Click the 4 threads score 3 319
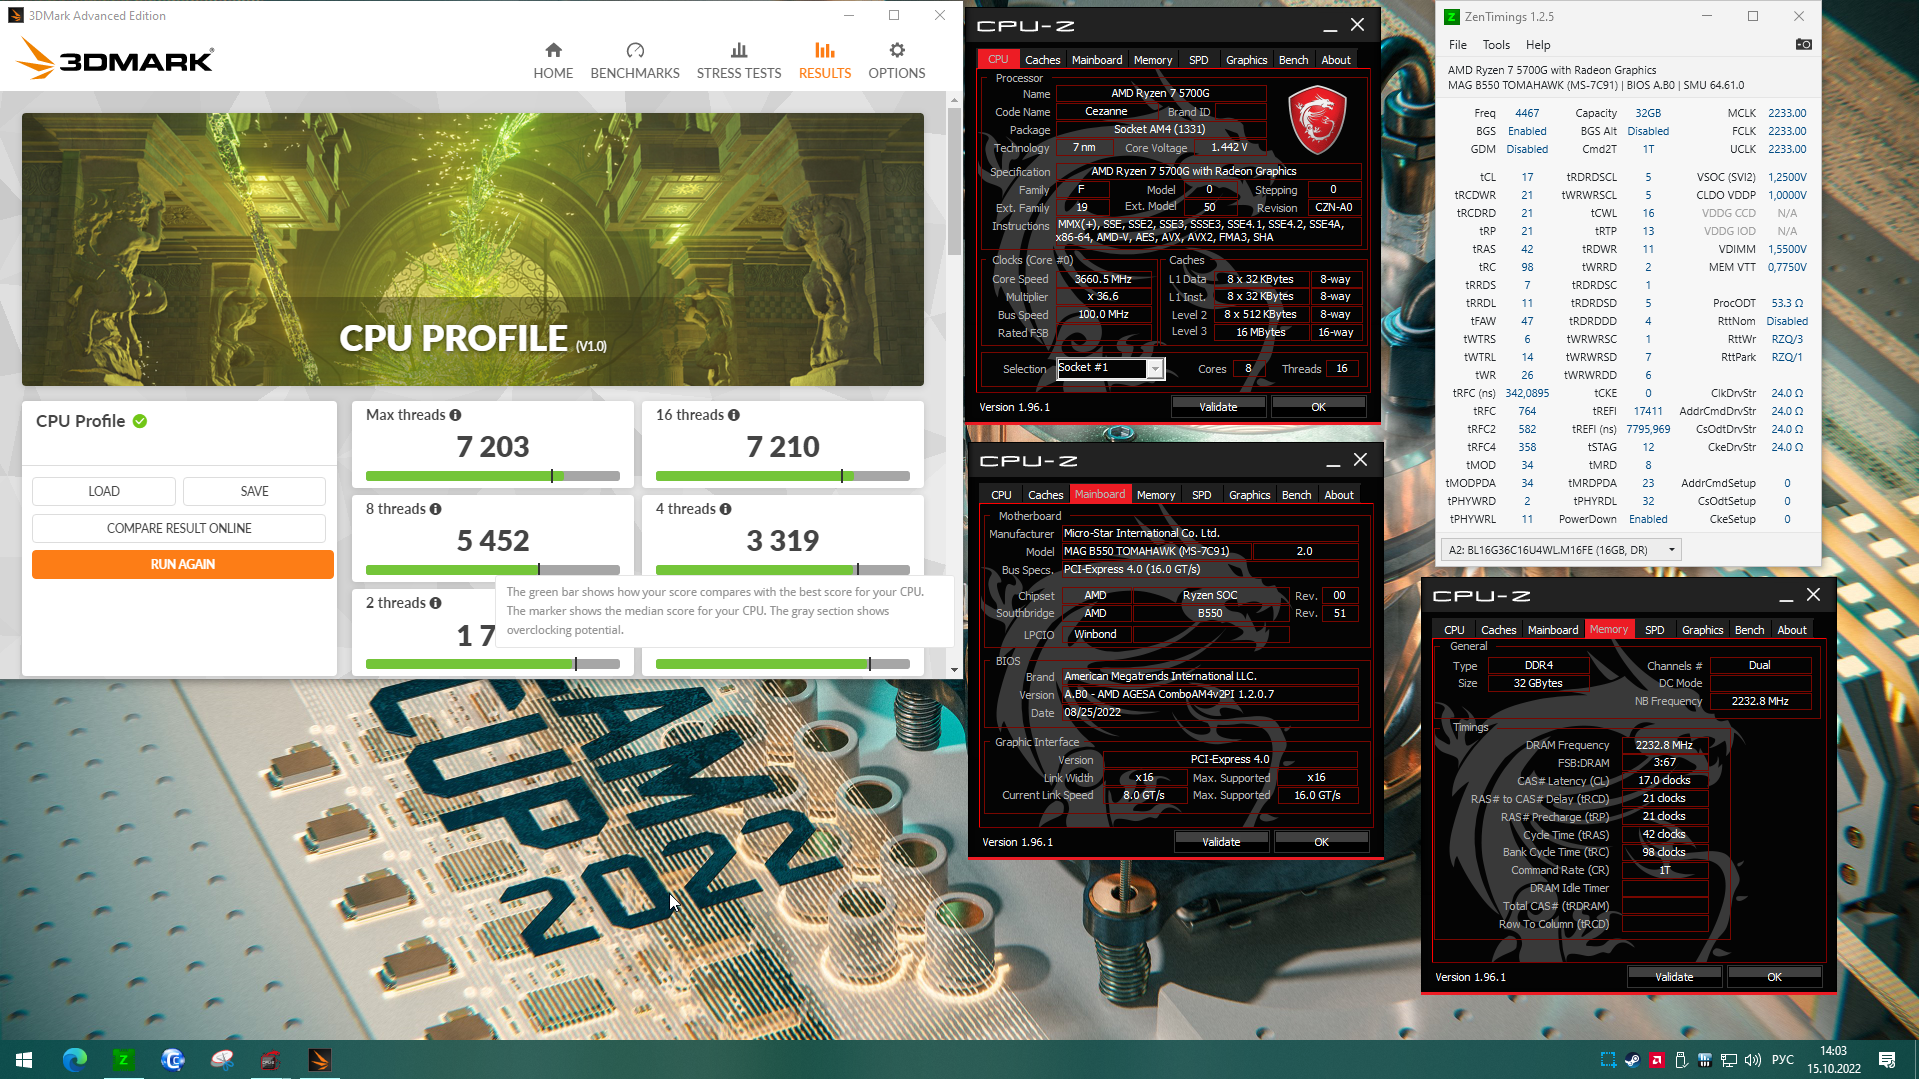This screenshot has width=1919, height=1079. coord(783,541)
